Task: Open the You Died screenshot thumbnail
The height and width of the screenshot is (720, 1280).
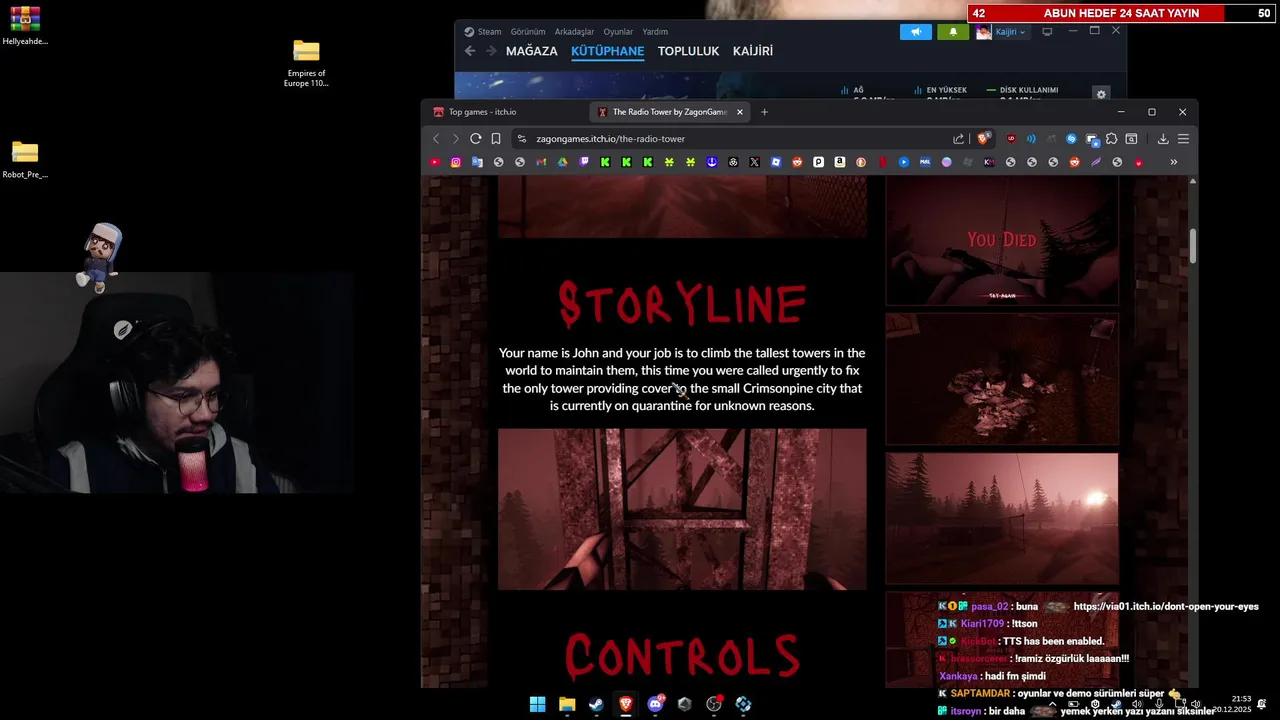Action: pyautogui.click(x=1002, y=240)
